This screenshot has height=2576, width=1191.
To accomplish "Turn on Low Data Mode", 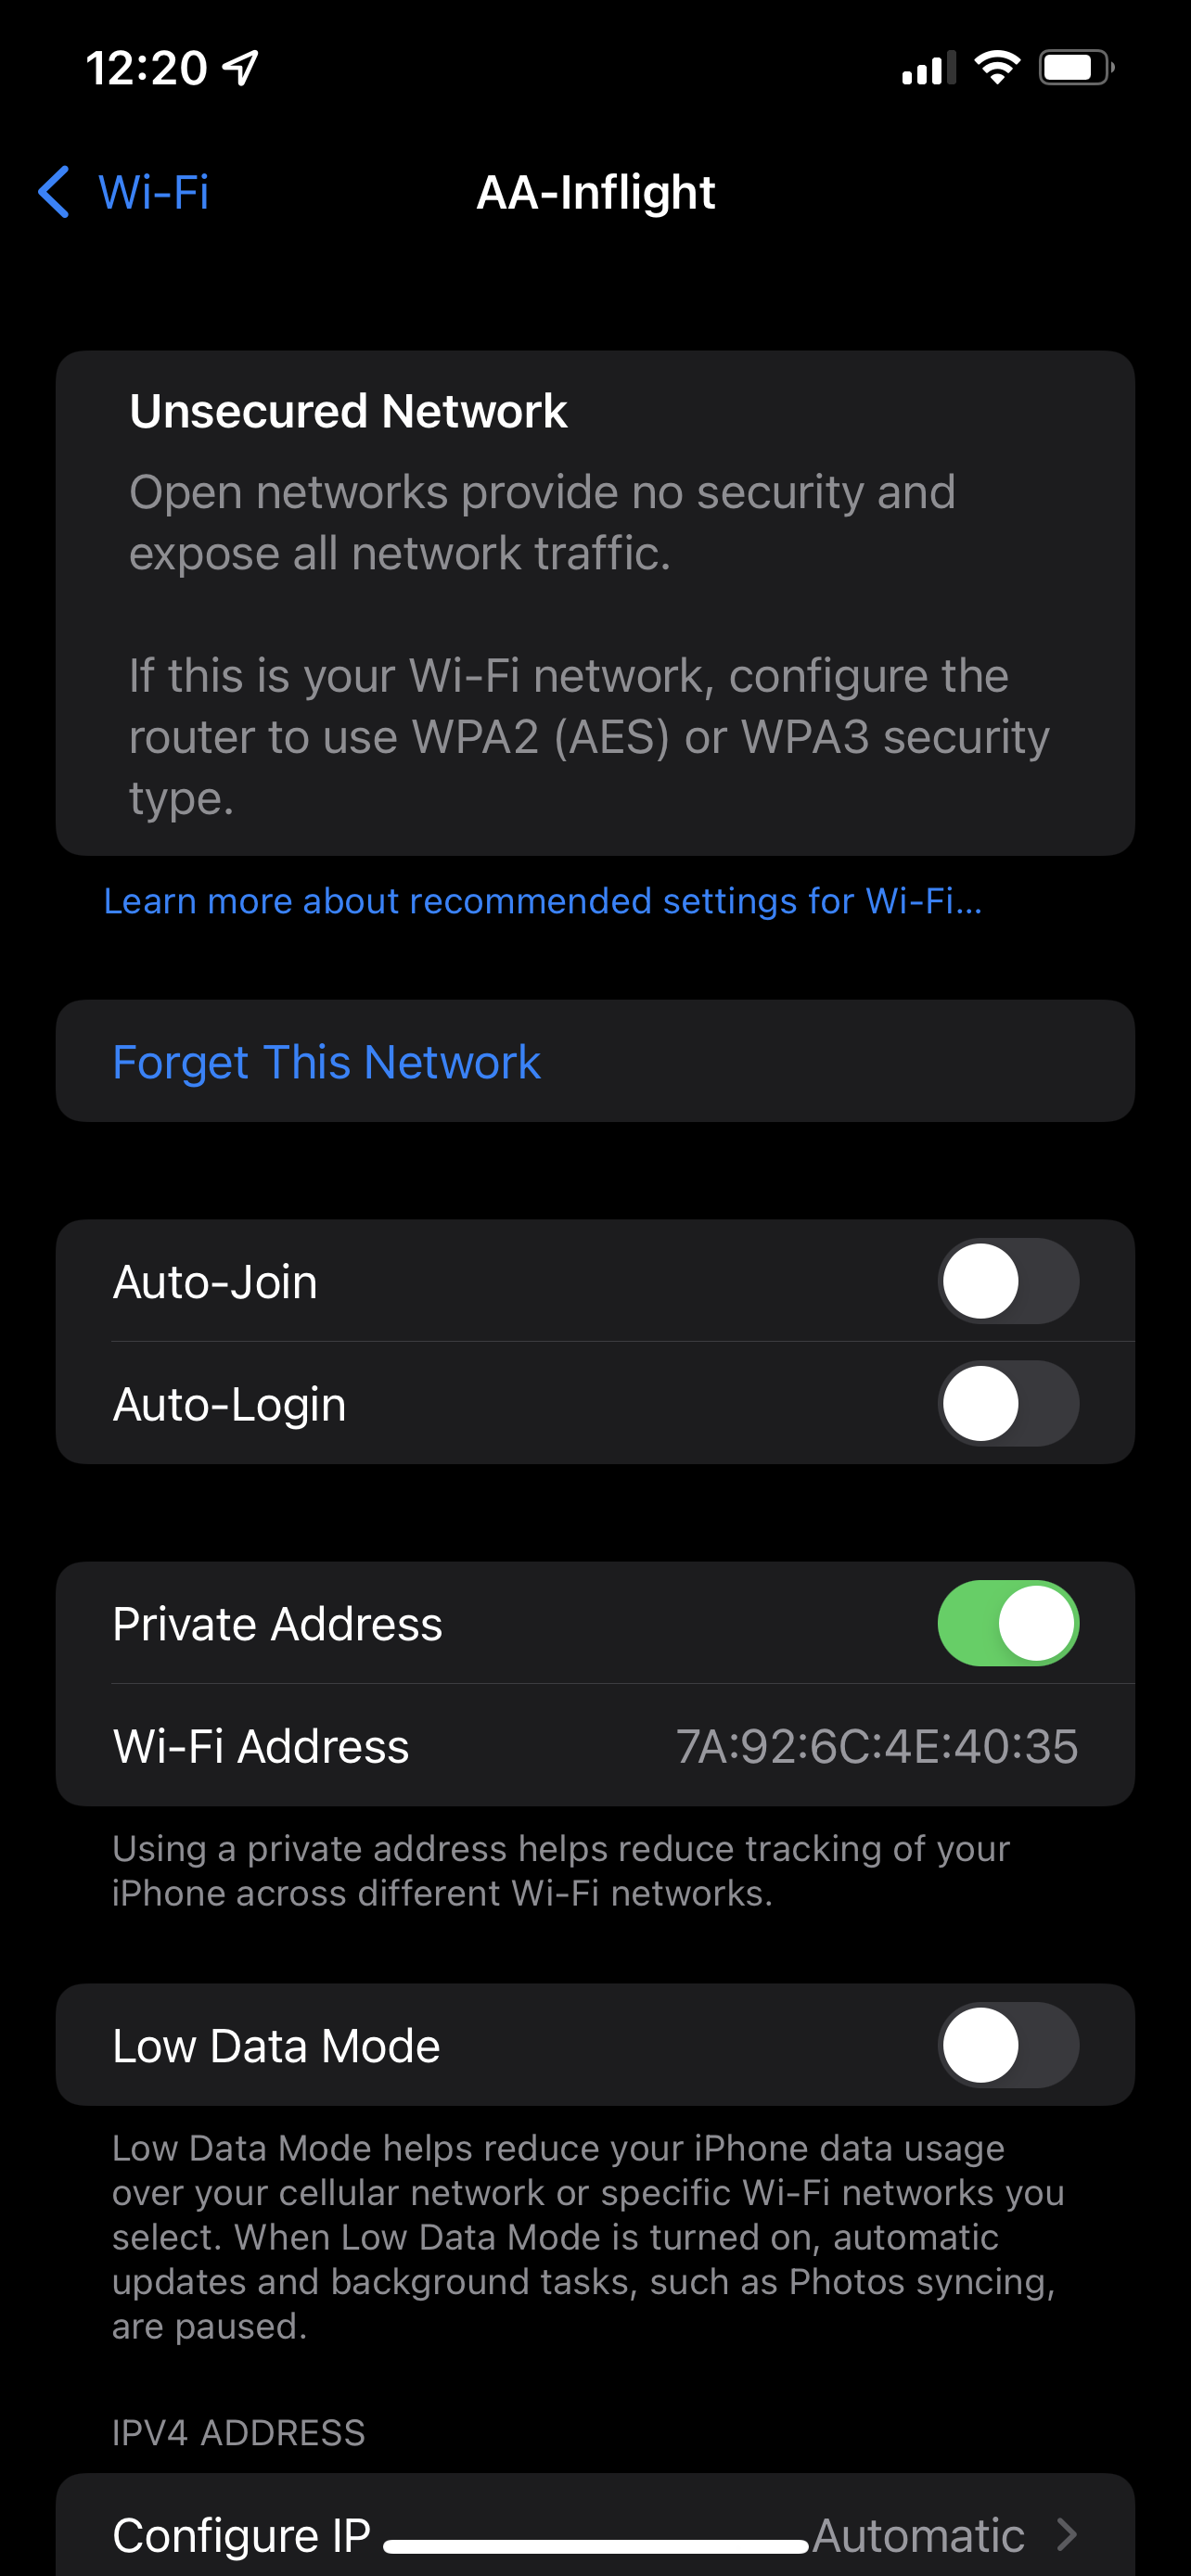I will pos(1008,2045).
